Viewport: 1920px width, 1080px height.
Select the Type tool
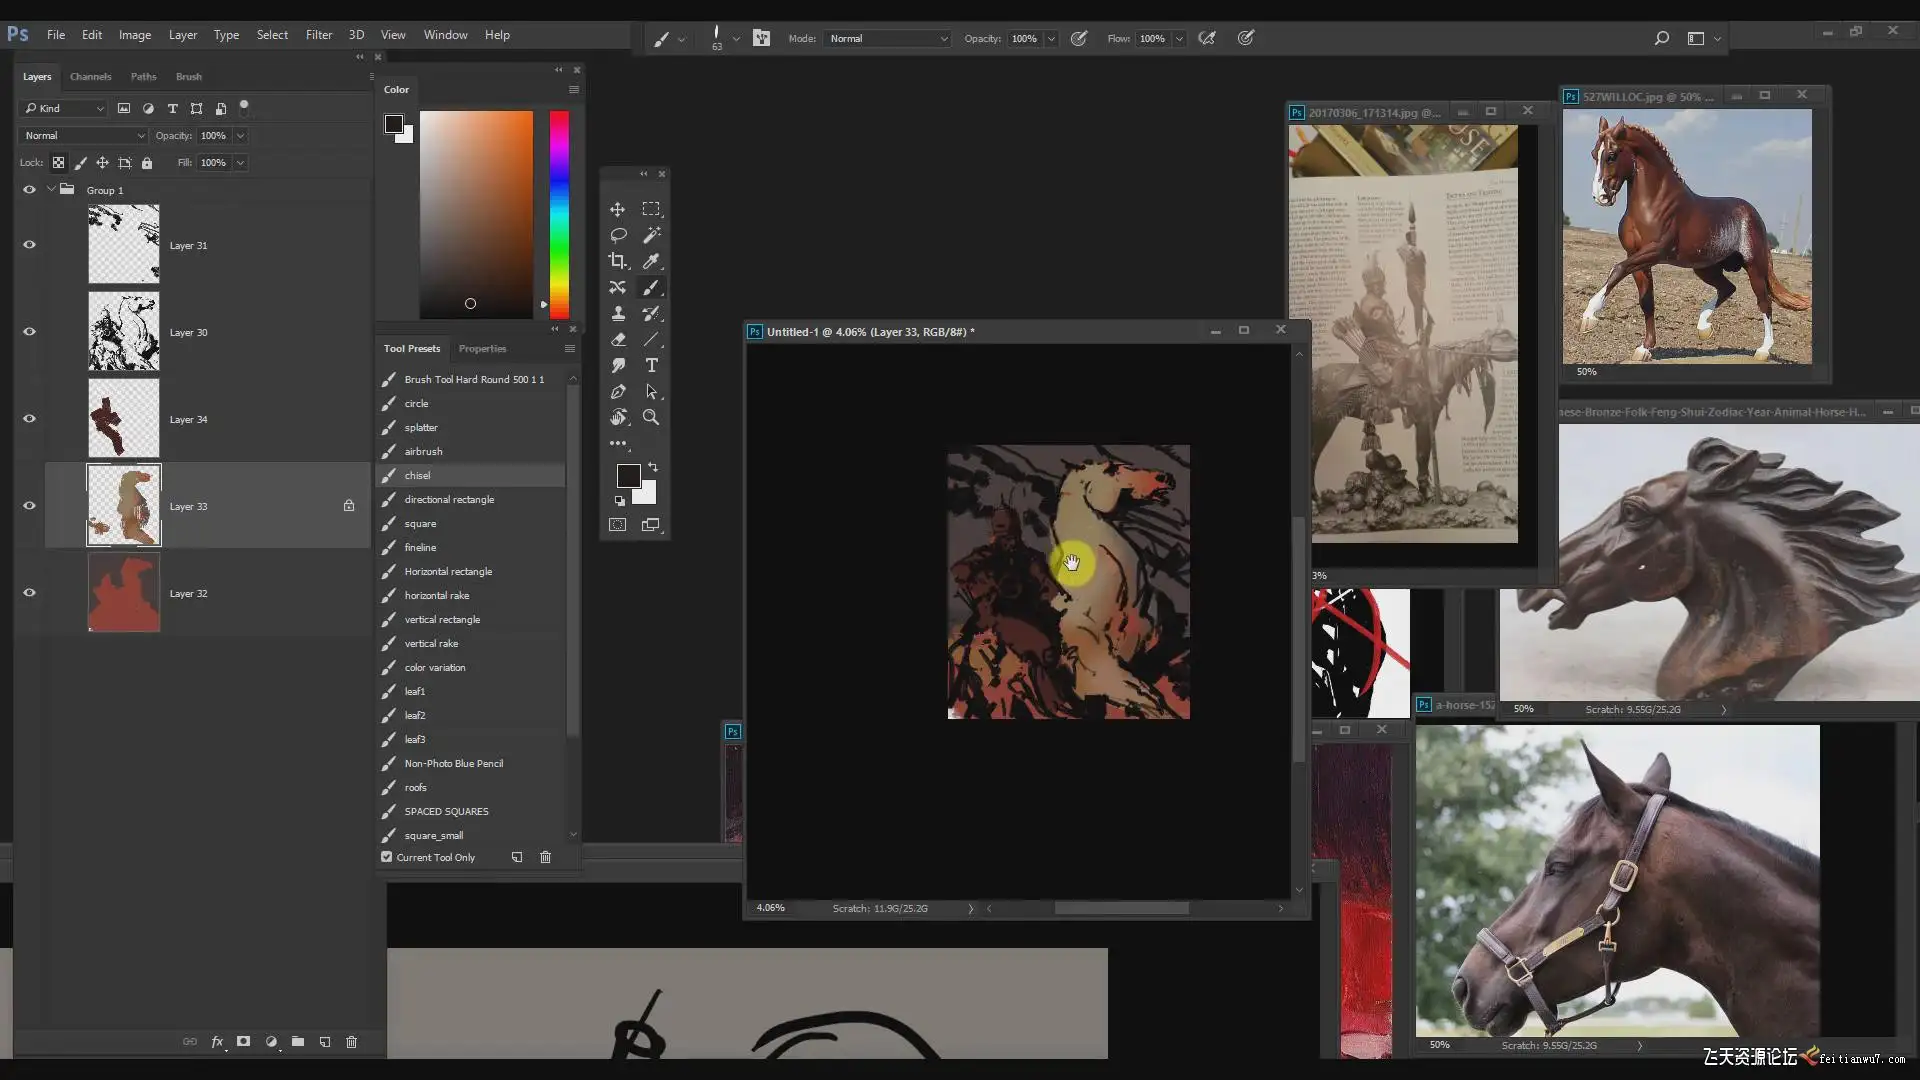(651, 366)
